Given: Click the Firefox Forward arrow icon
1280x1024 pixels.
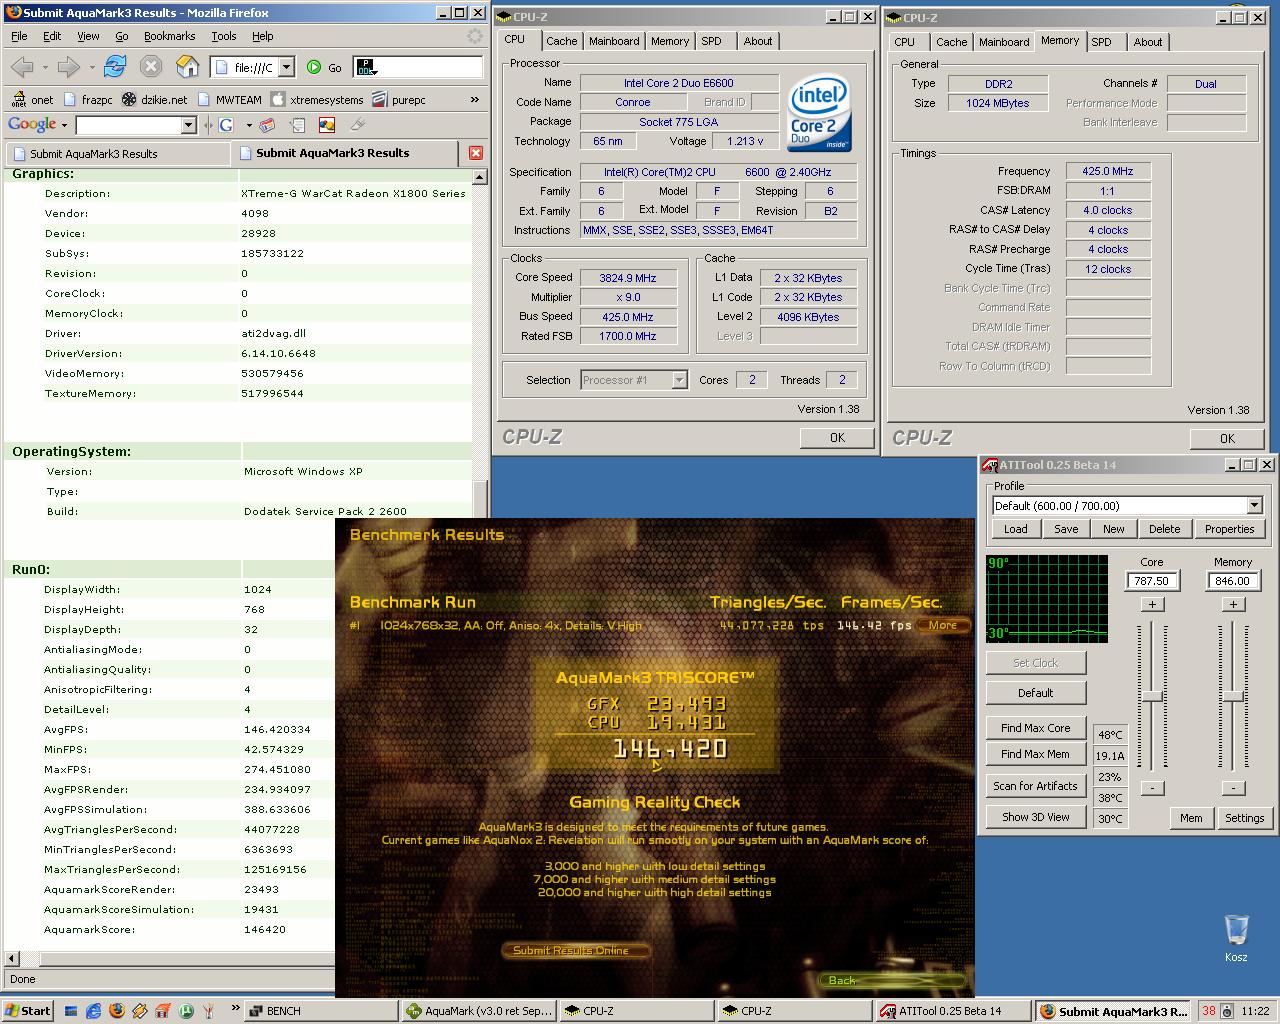Looking at the screenshot, I should tap(68, 67).
